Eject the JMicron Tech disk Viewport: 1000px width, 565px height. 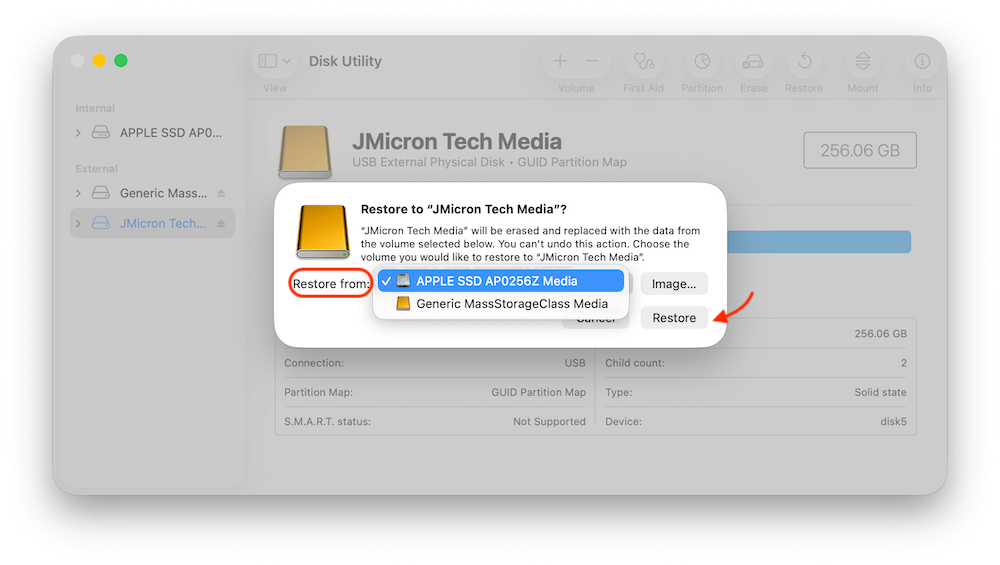click(x=221, y=223)
